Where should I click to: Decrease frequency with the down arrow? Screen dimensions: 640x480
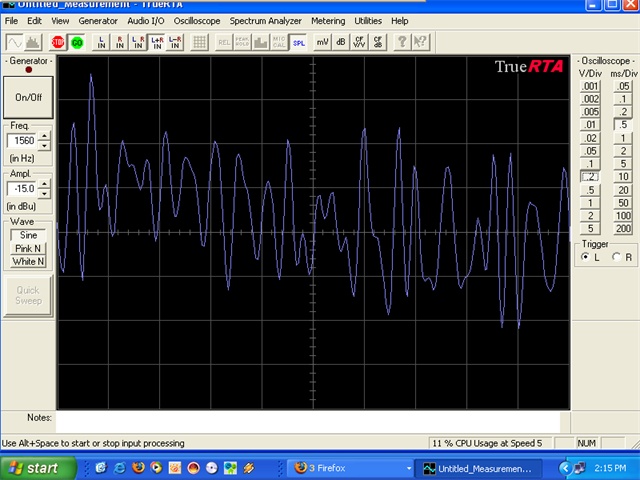[x=44, y=146]
